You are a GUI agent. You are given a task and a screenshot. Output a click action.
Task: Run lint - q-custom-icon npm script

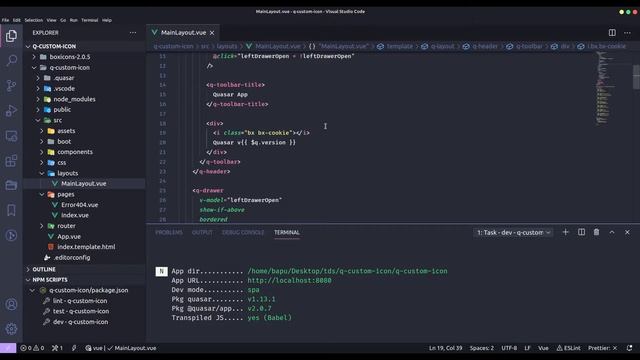tap(80, 301)
